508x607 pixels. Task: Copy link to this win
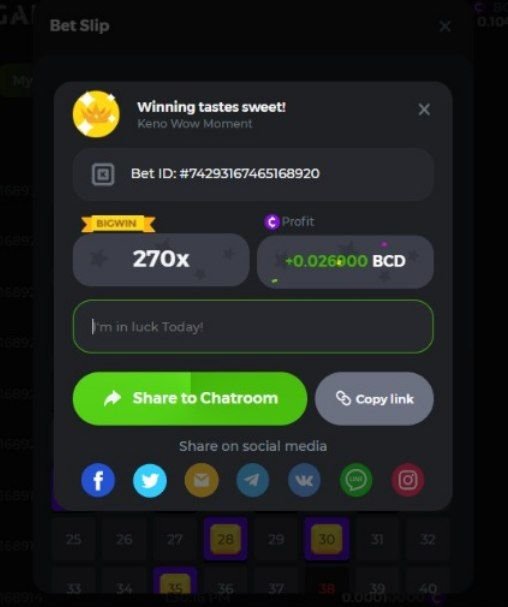click(x=374, y=399)
